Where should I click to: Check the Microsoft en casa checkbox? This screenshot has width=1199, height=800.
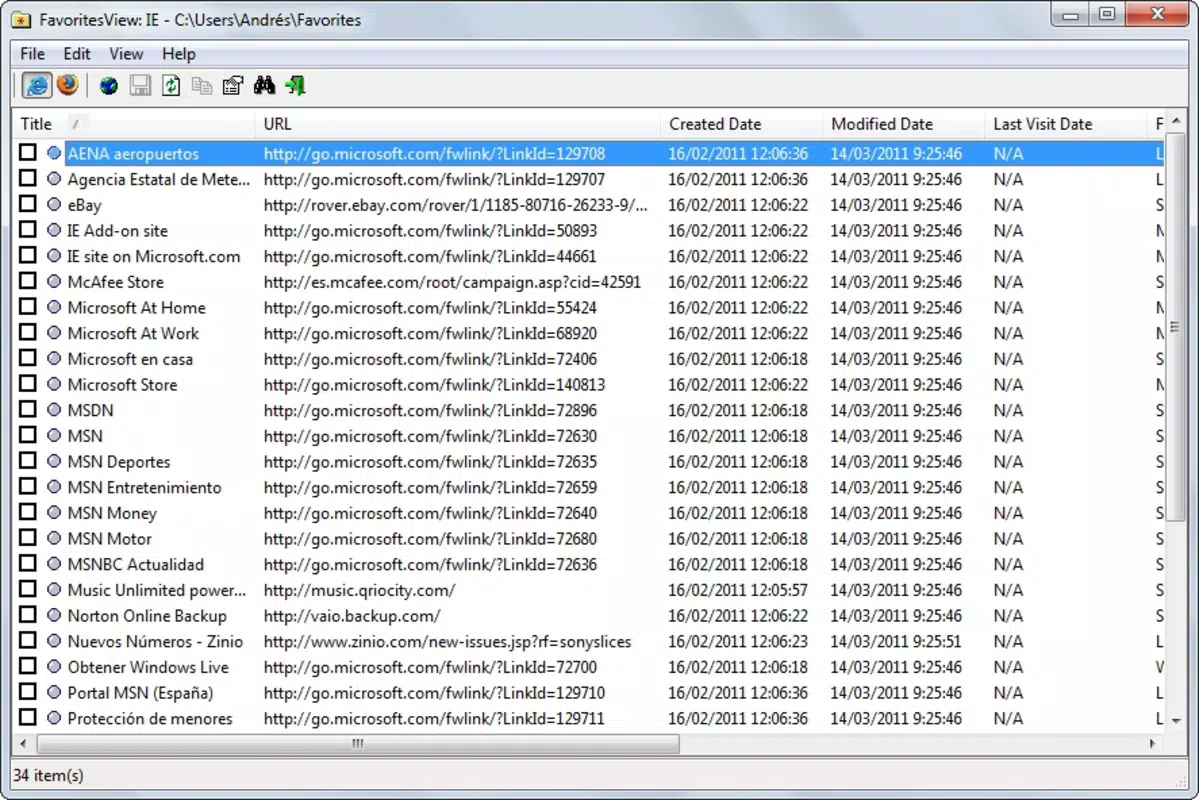(x=28, y=358)
